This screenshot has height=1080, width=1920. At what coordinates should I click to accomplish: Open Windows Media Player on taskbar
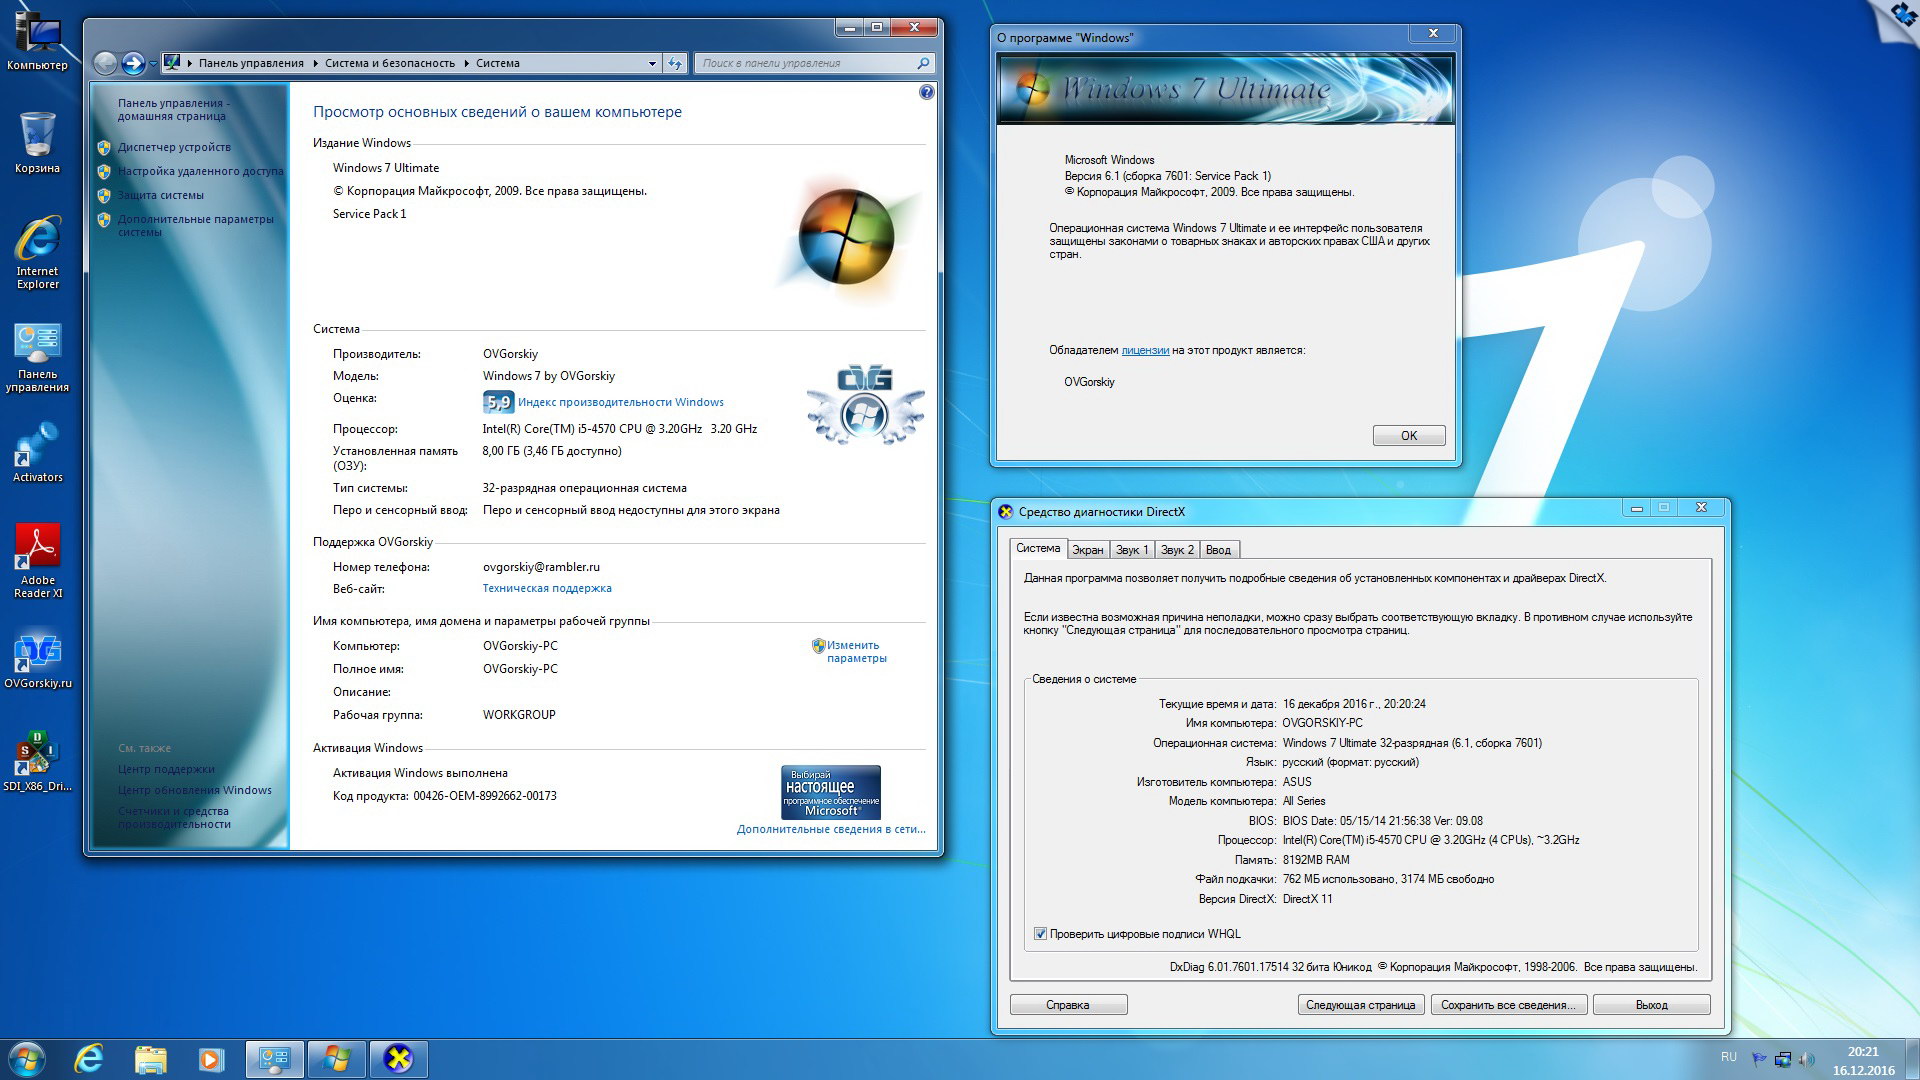click(x=211, y=1059)
